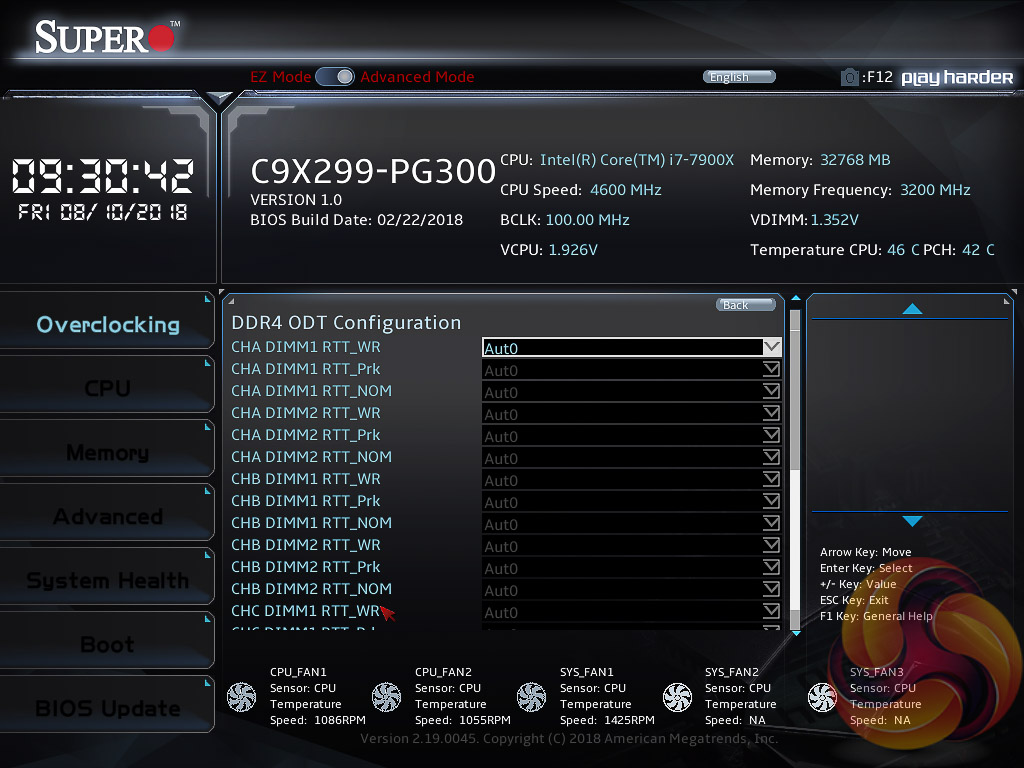Toggle the EZ Mode / Advanced Mode switch
Image resolution: width=1024 pixels, height=768 pixels.
(x=335, y=76)
